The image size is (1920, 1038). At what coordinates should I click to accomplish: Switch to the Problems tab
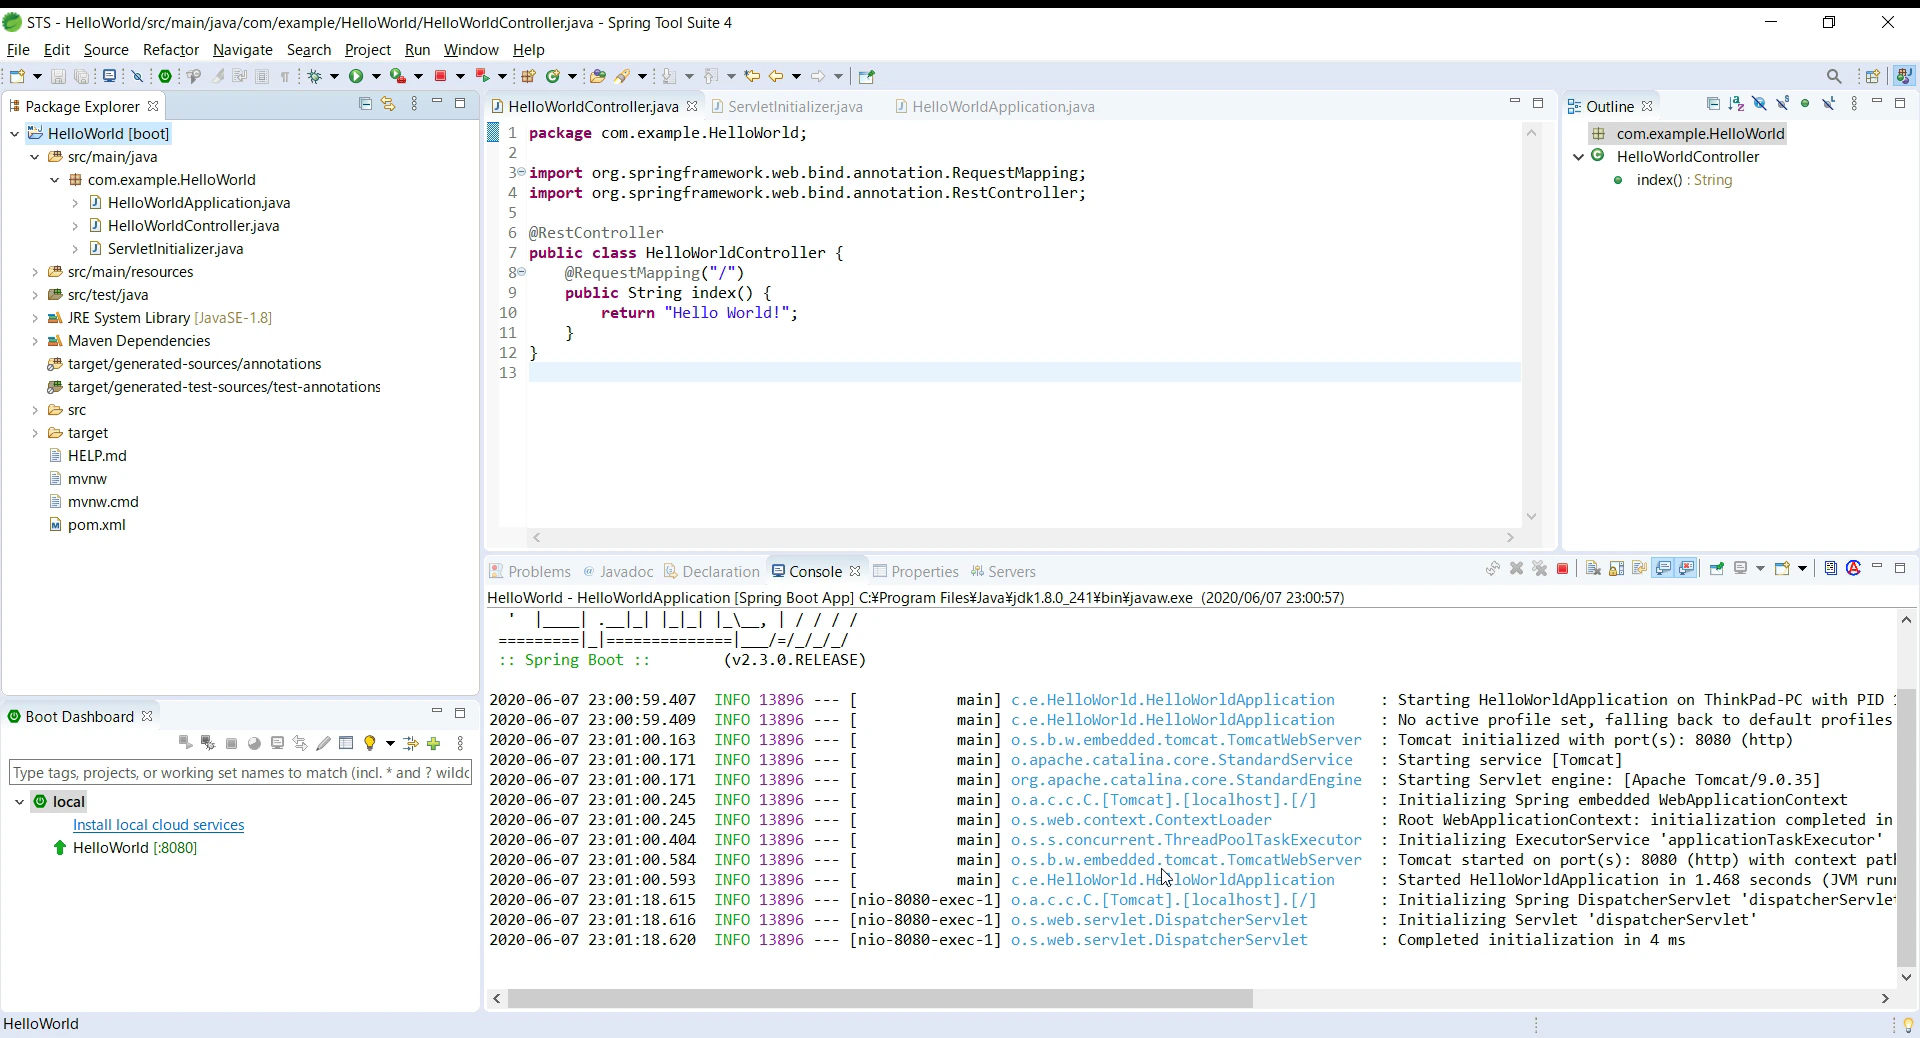pos(530,572)
